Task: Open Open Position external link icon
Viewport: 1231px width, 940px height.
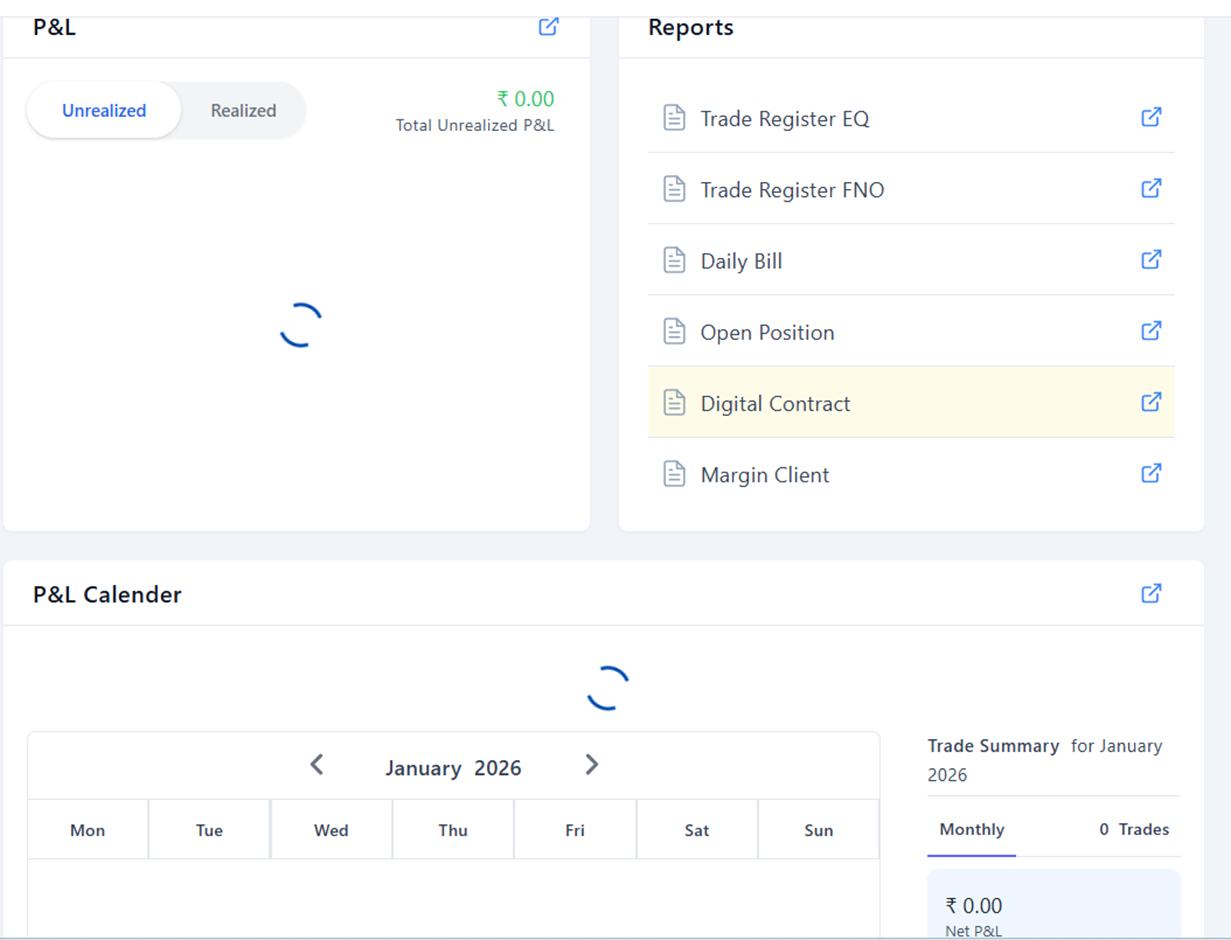Action: [1151, 331]
